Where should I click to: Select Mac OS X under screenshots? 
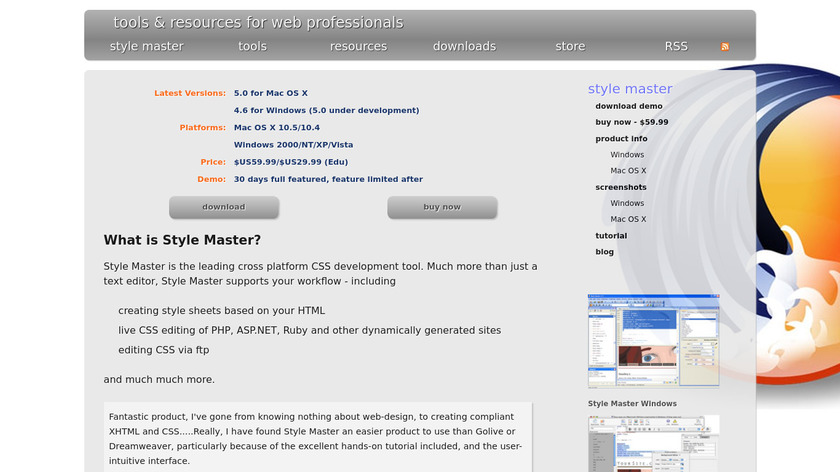click(x=628, y=219)
